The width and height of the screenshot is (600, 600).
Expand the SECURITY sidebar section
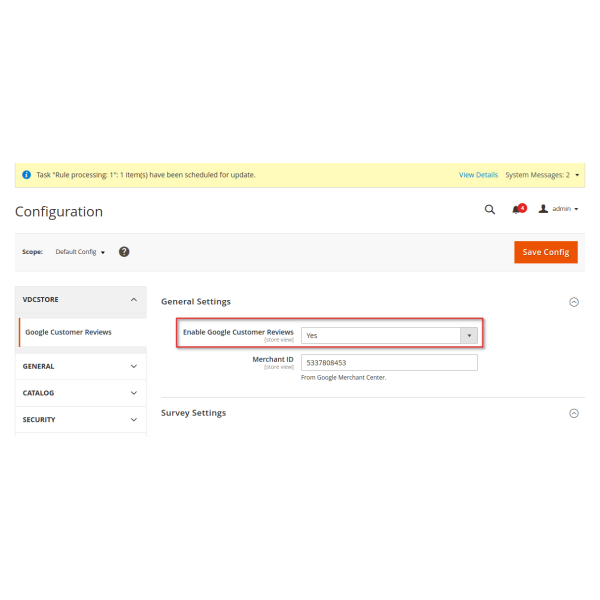(134, 420)
